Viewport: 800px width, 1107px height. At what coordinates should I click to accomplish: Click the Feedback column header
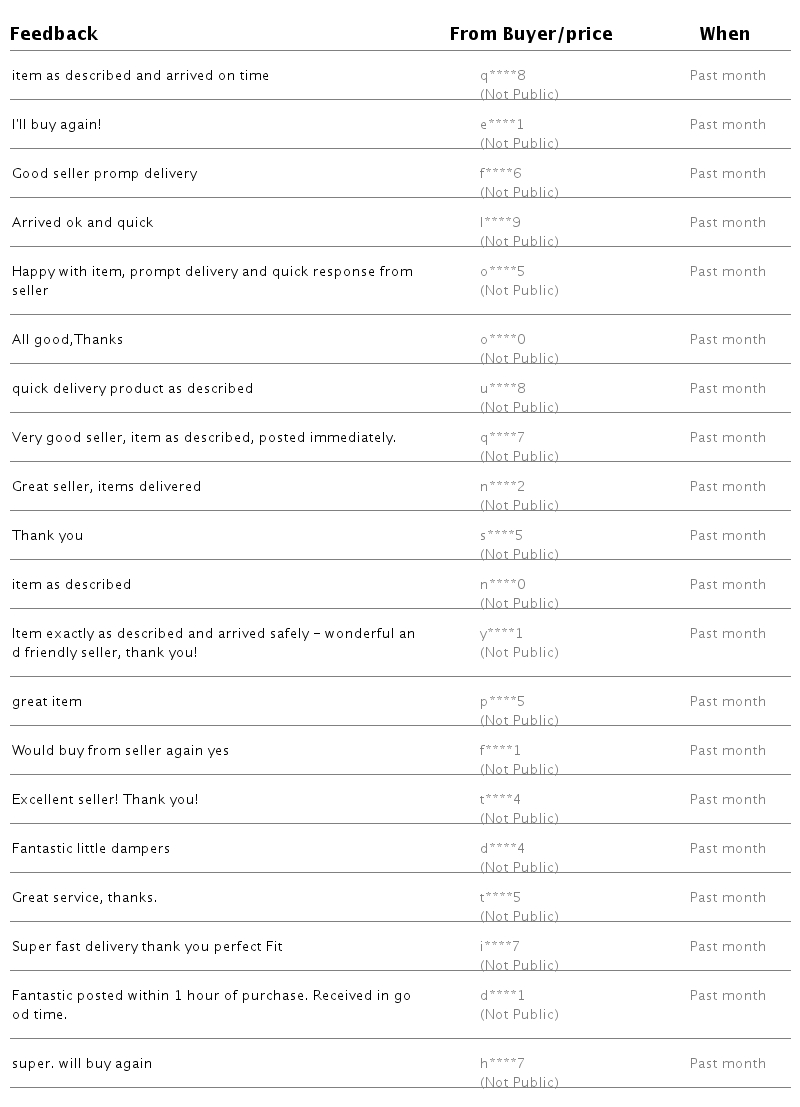coord(55,34)
